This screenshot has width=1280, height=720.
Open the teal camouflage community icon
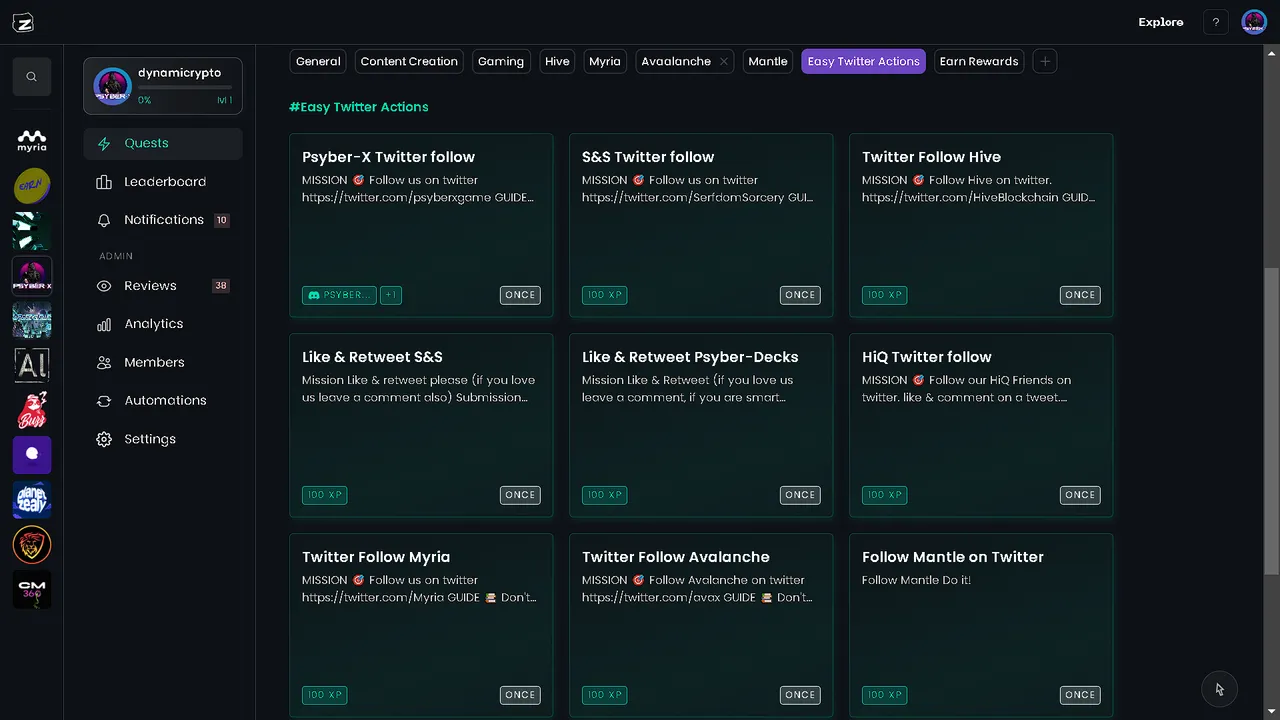click(x=32, y=230)
